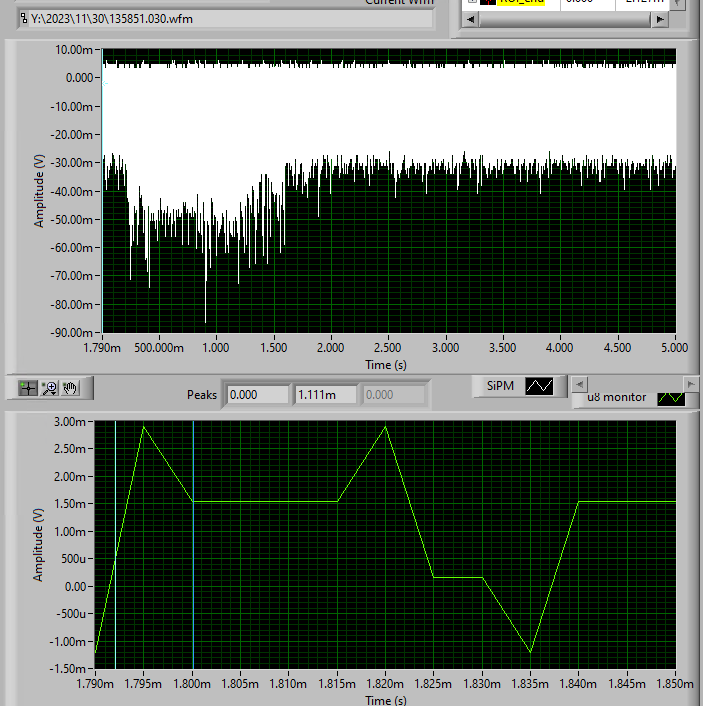This screenshot has width=703, height=706.
Task: Click the ROI_end cursor icon in cursor list
Action: [488, 2]
